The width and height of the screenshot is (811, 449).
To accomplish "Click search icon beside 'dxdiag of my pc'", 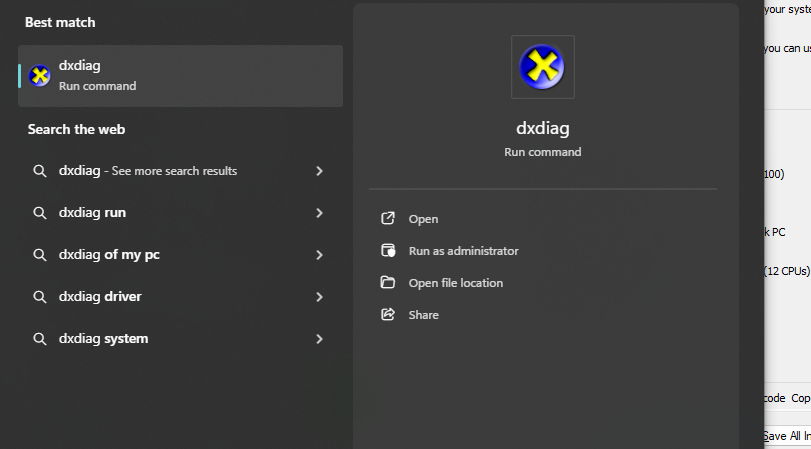I will 40,255.
